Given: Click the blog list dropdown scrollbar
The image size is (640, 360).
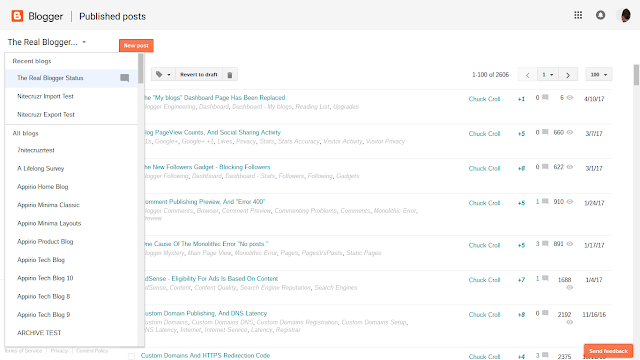Looking at the screenshot, I should coord(141,69).
